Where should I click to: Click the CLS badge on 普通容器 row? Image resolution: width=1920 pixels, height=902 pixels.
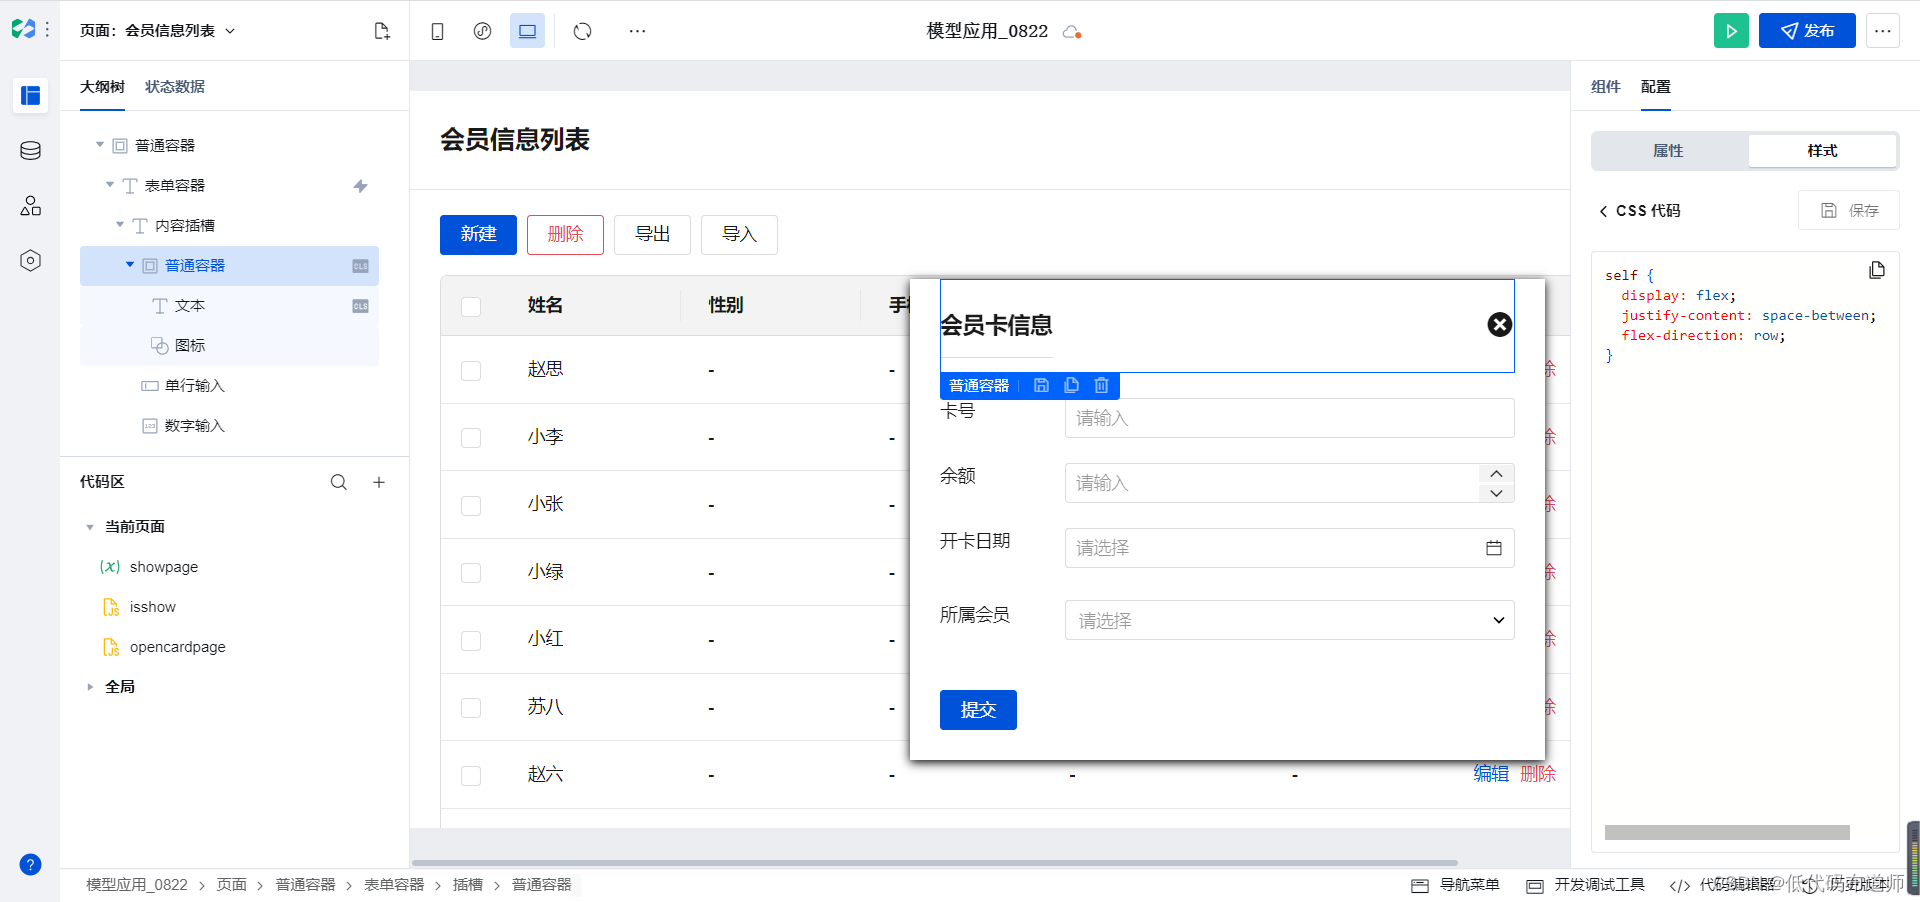point(361,266)
